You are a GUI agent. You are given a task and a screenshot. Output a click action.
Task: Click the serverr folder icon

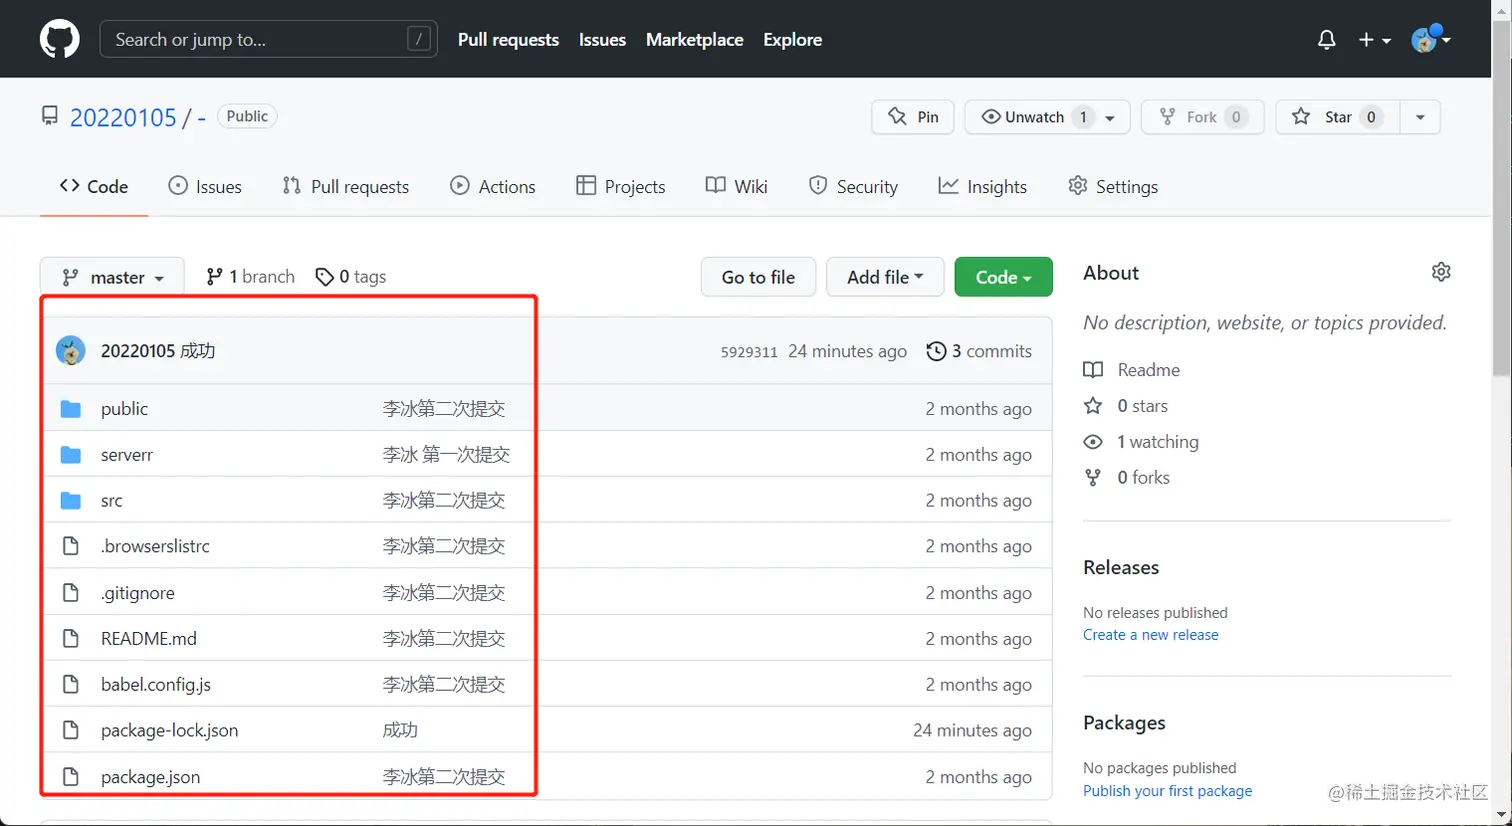[x=70, y=455]
